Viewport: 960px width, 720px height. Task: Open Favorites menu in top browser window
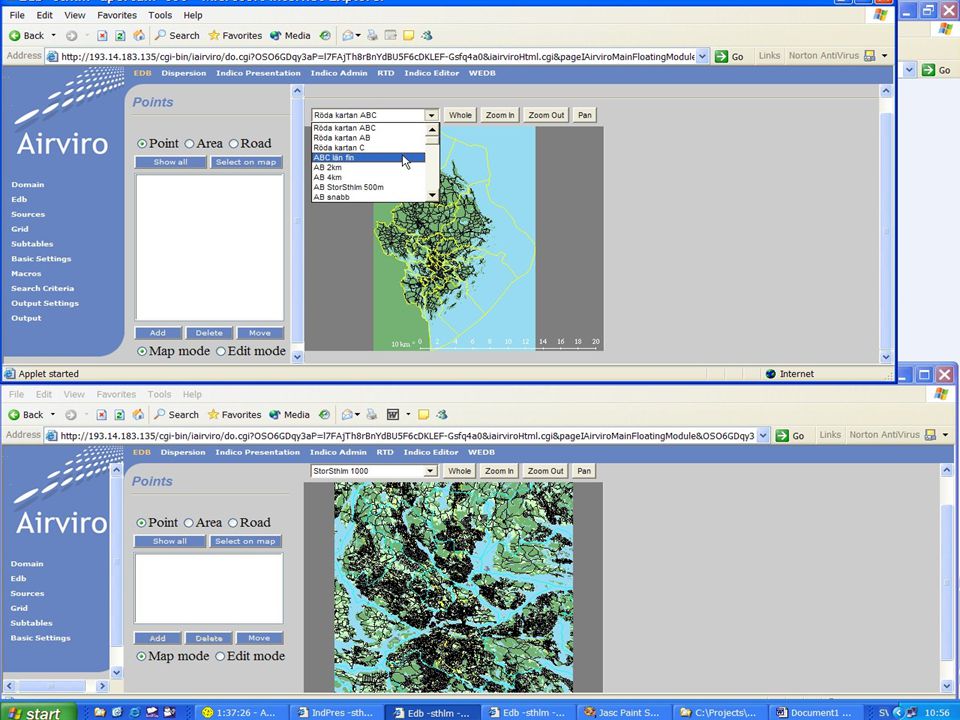117,15
